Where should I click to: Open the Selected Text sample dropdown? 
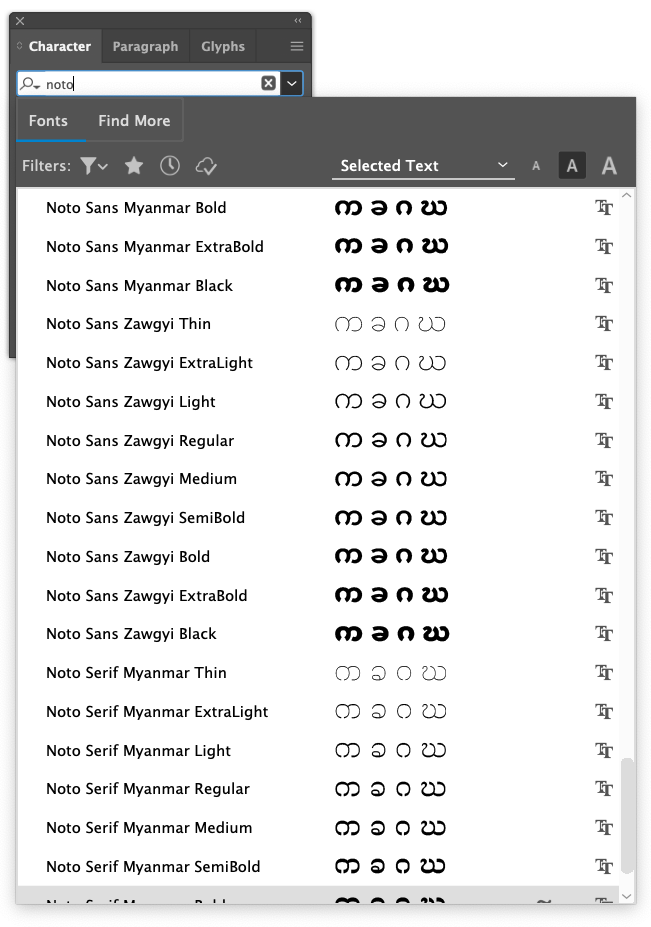423,166
